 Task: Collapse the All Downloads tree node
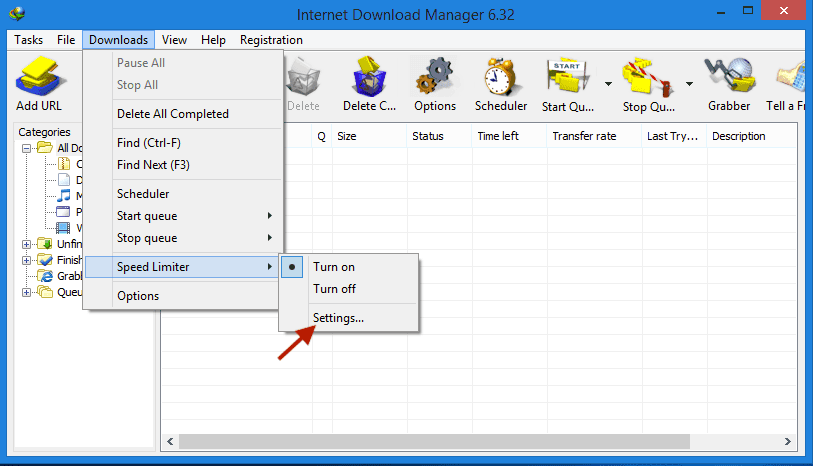pos(26,148)
